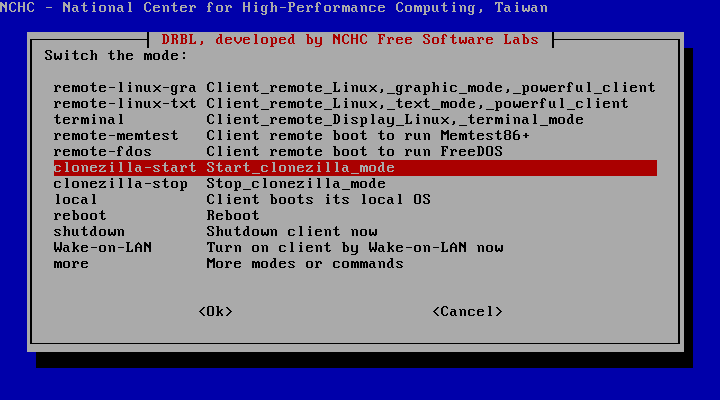This screenshot has width=720, height=400.
Task: Choose the terminal mode entry
Action: [x=355, y=120]
